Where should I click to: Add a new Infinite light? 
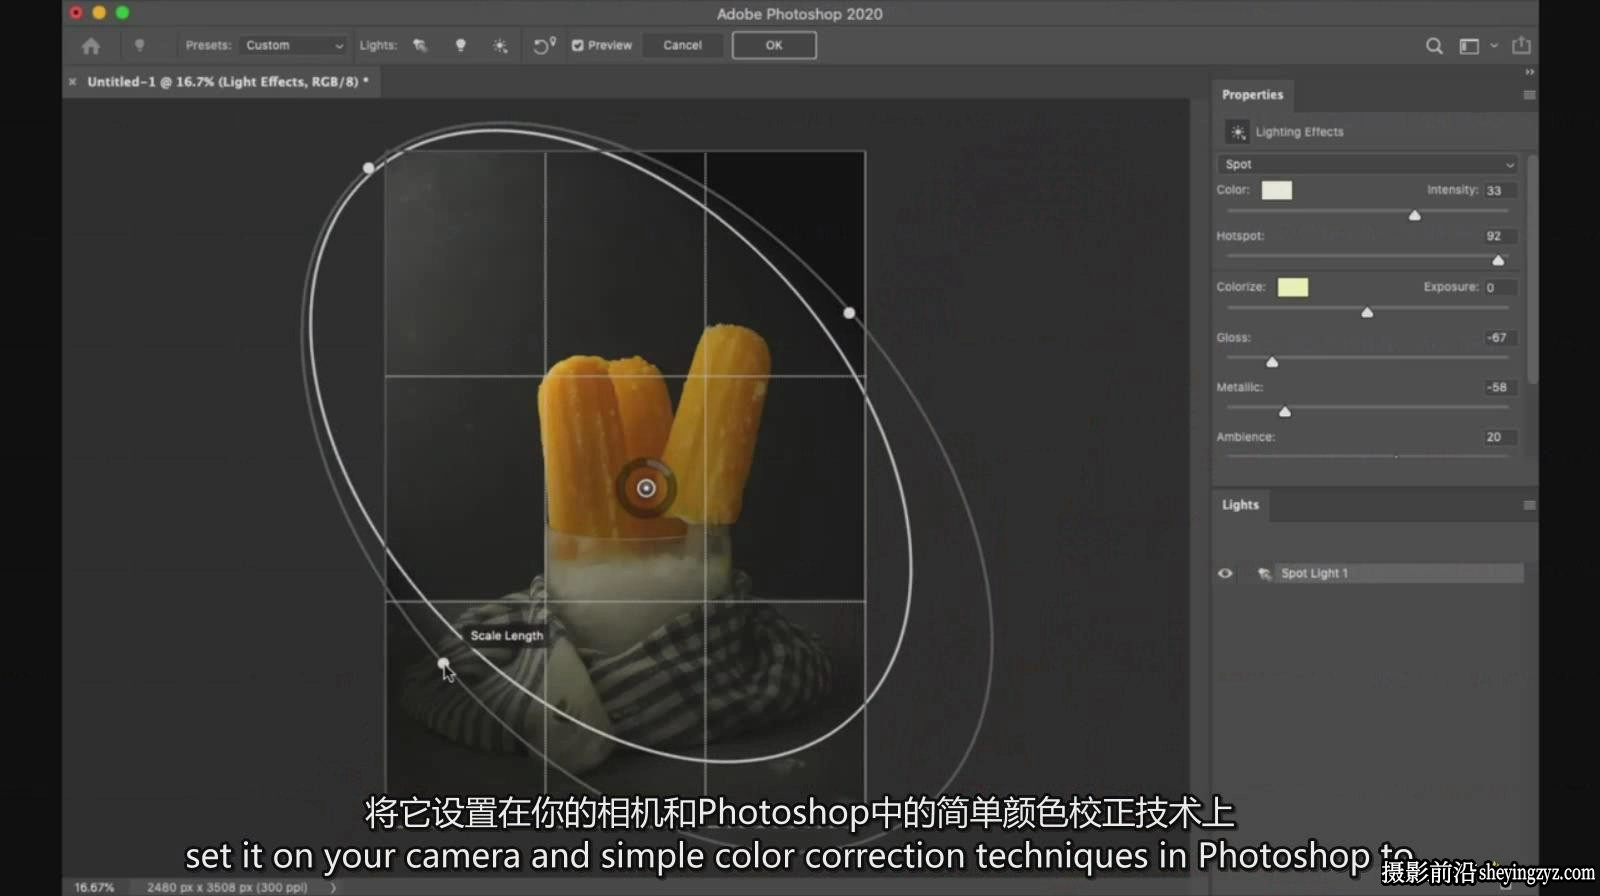click(500, 46)
